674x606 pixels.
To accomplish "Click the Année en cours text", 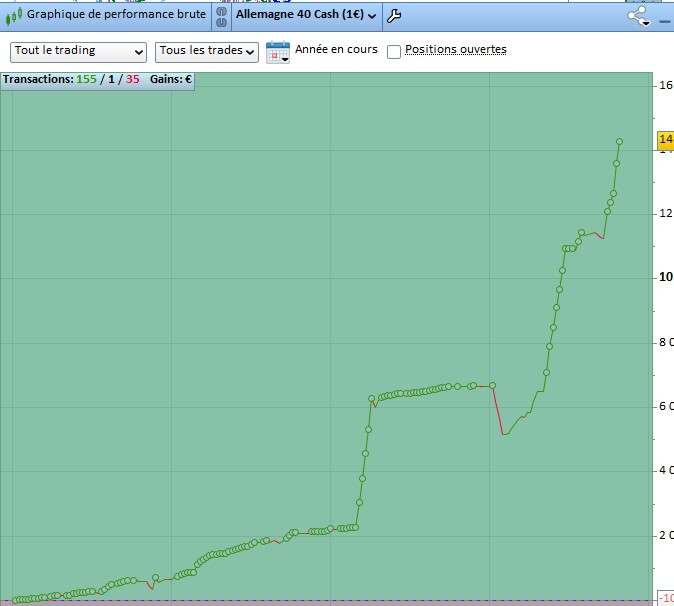I will 336,49.
